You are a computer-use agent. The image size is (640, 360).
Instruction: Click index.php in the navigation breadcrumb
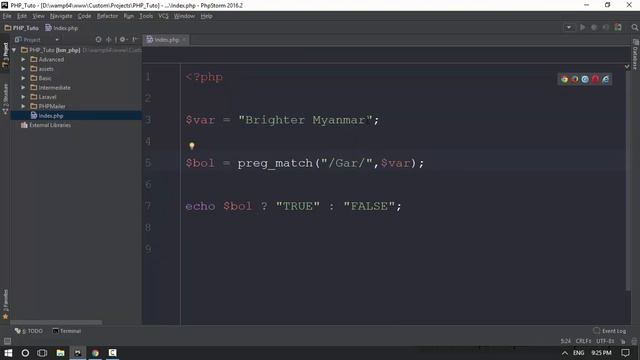tap(62, 28)
